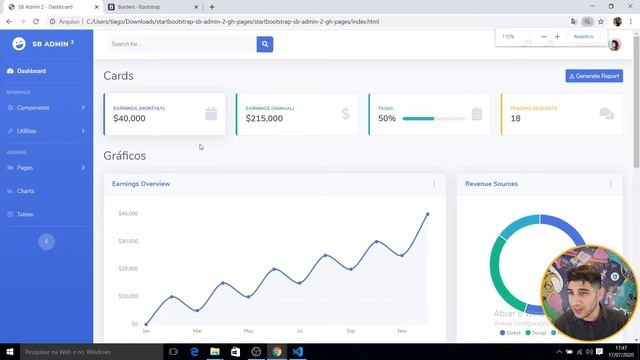
Task: Expand the Utilities sidebar menu
Action: 47,131
